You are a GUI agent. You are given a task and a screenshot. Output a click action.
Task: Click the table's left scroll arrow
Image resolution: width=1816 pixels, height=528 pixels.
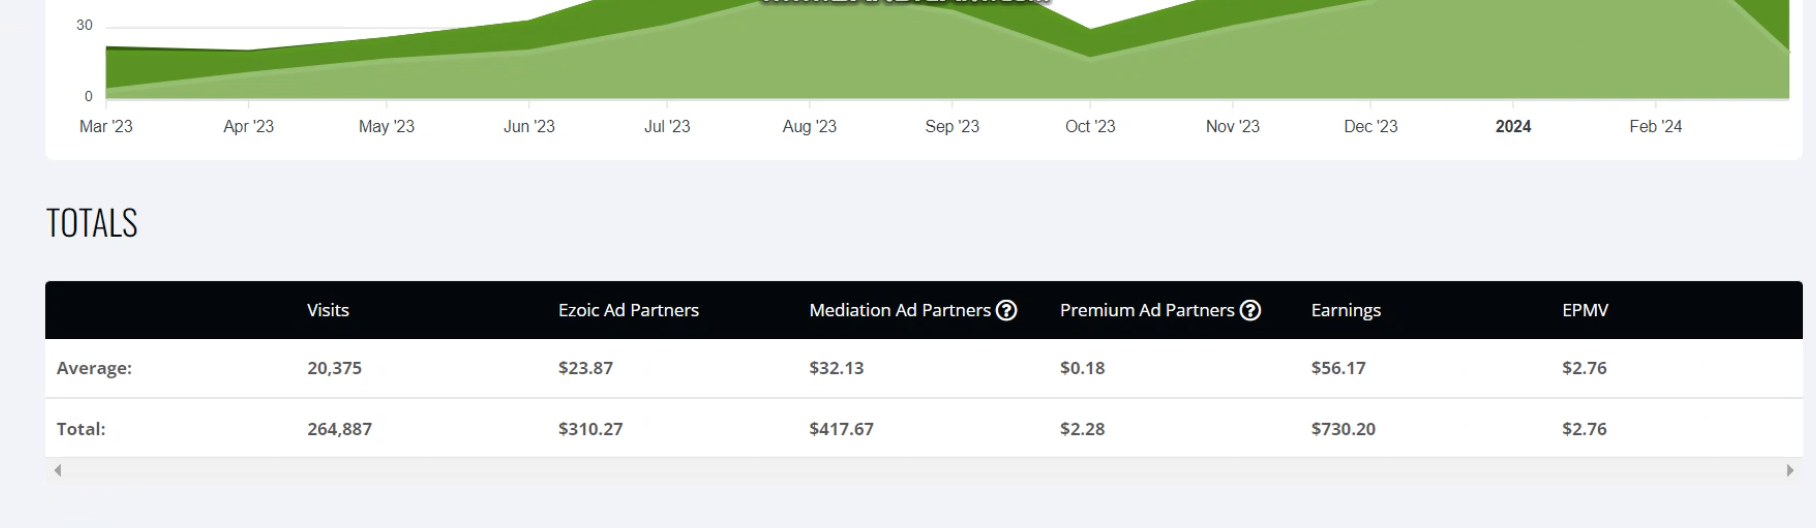click(x=58, y=470)
